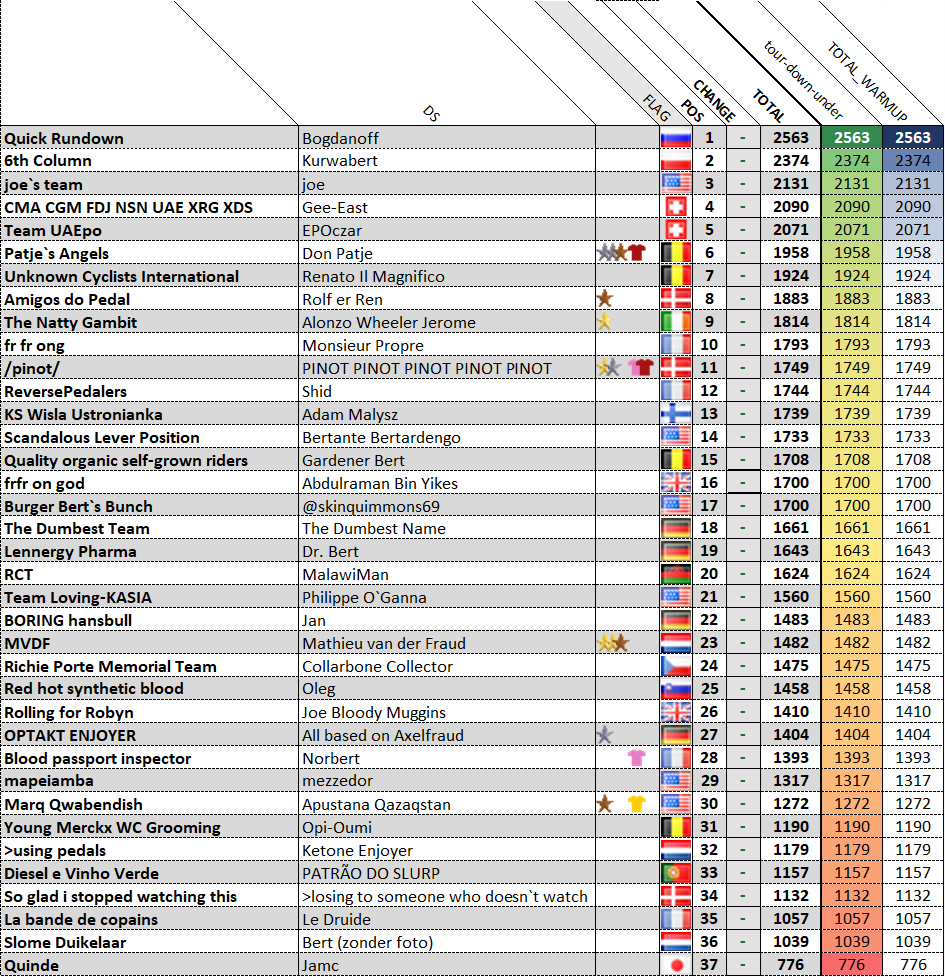Click the Swiss flag beside Gee-East
945x977 pixels.
click(676, 207)
